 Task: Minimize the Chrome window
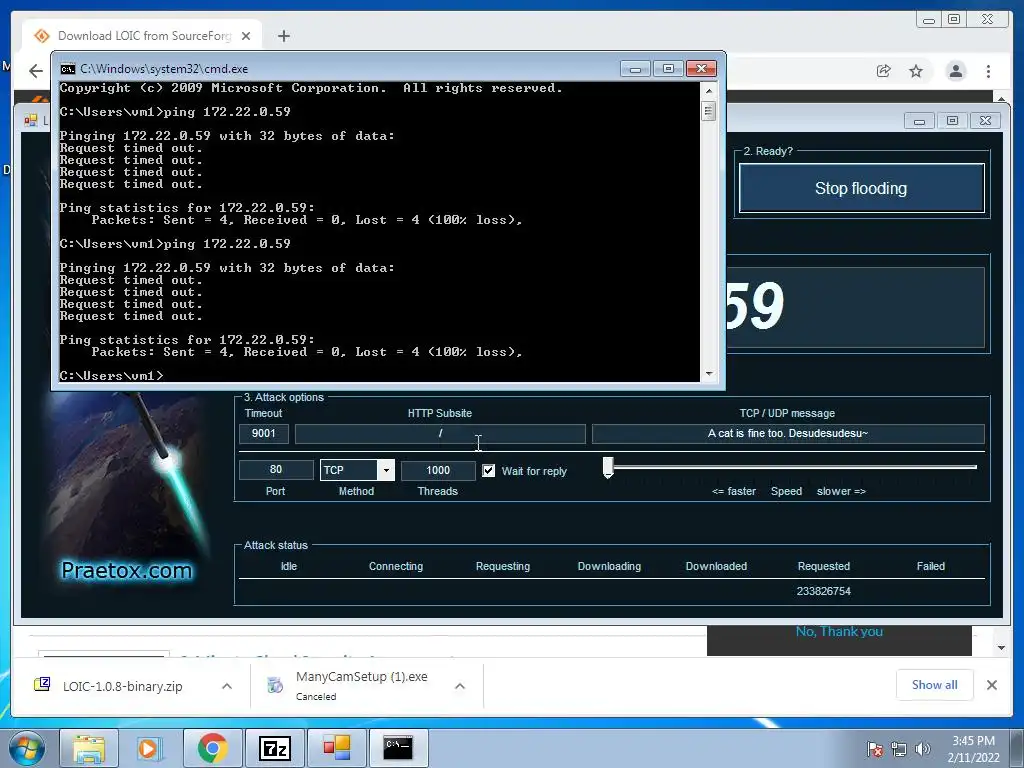pos(929,20)
